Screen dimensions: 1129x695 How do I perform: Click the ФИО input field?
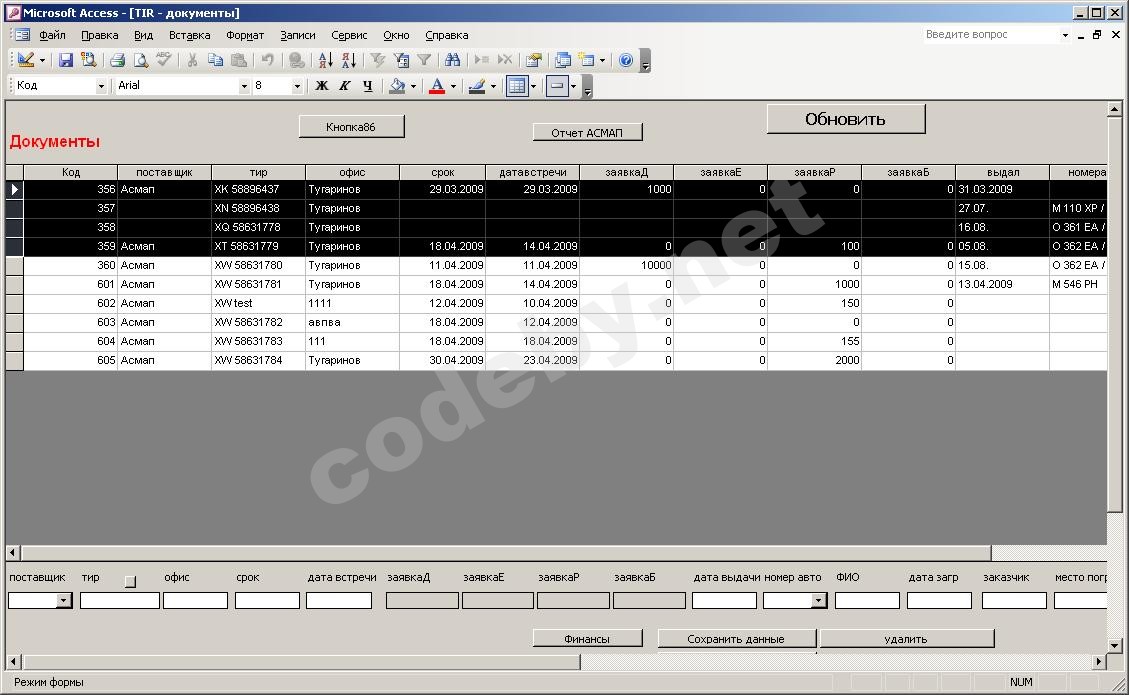coord(867,601)
